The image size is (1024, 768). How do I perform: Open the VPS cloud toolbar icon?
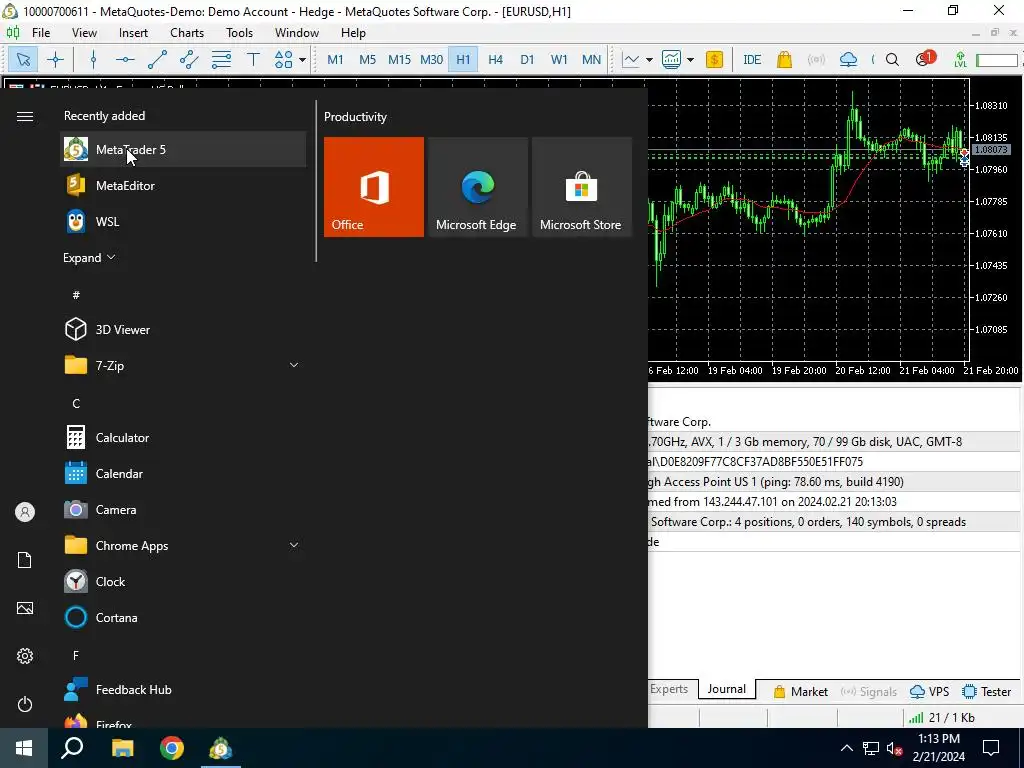point(848,59)
